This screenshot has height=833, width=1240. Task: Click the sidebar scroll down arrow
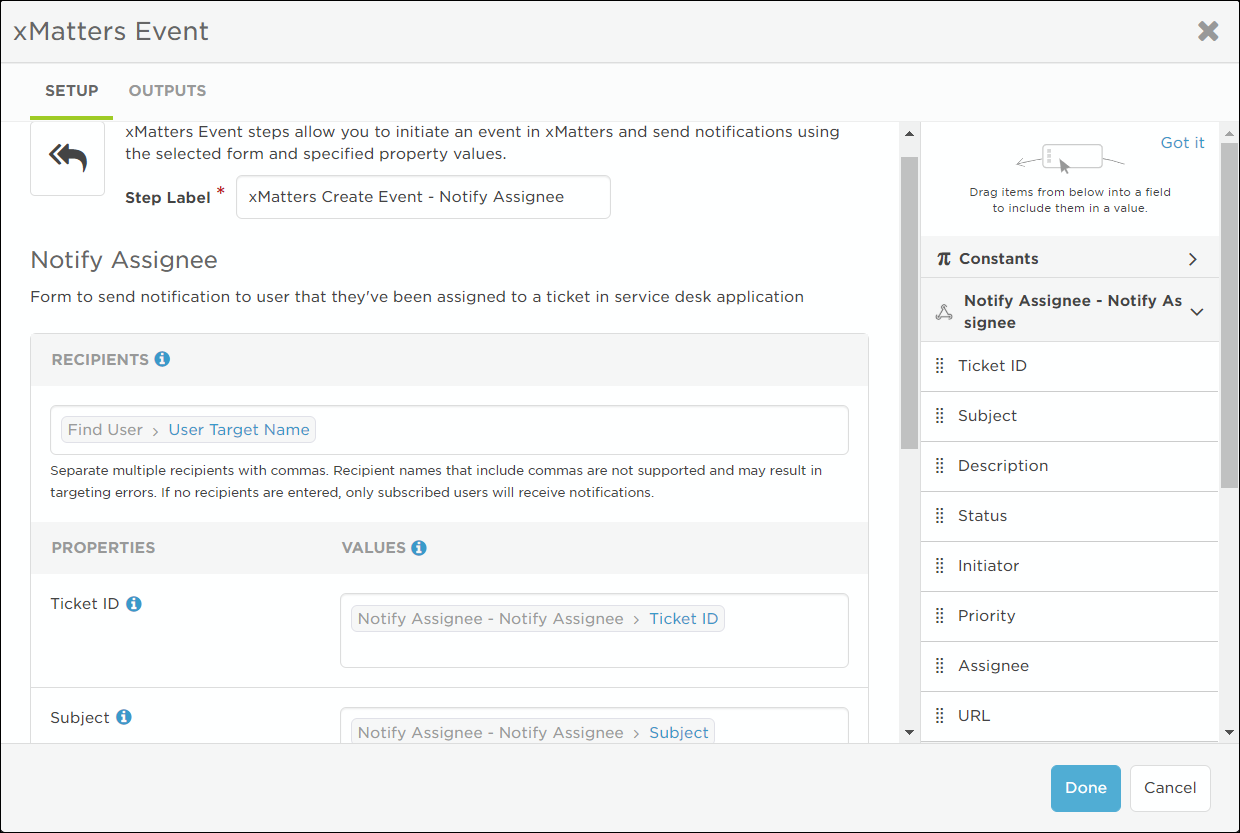[1229, 733]
